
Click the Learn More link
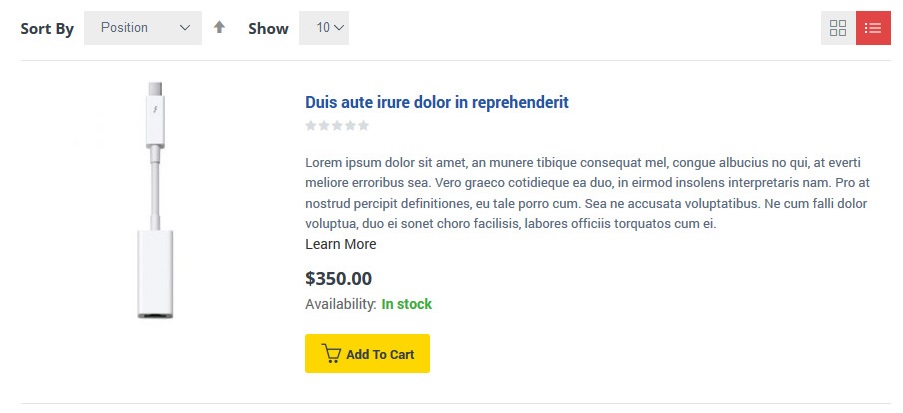pyautogui.click(x=340, y=244)
